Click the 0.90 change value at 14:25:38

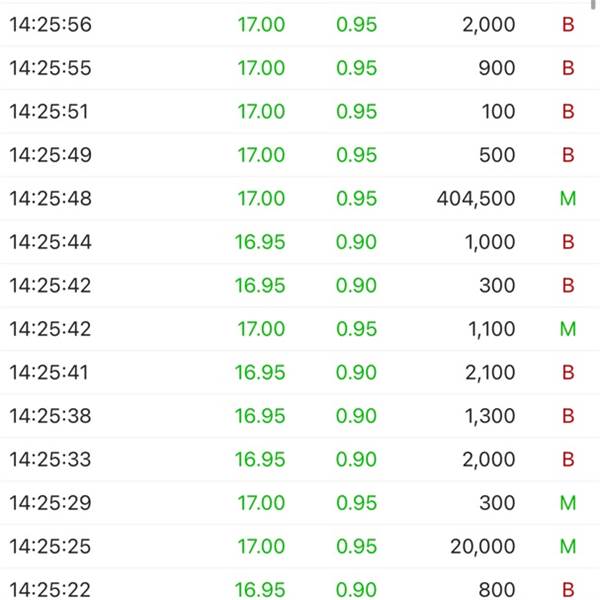(x=356, y=416)
